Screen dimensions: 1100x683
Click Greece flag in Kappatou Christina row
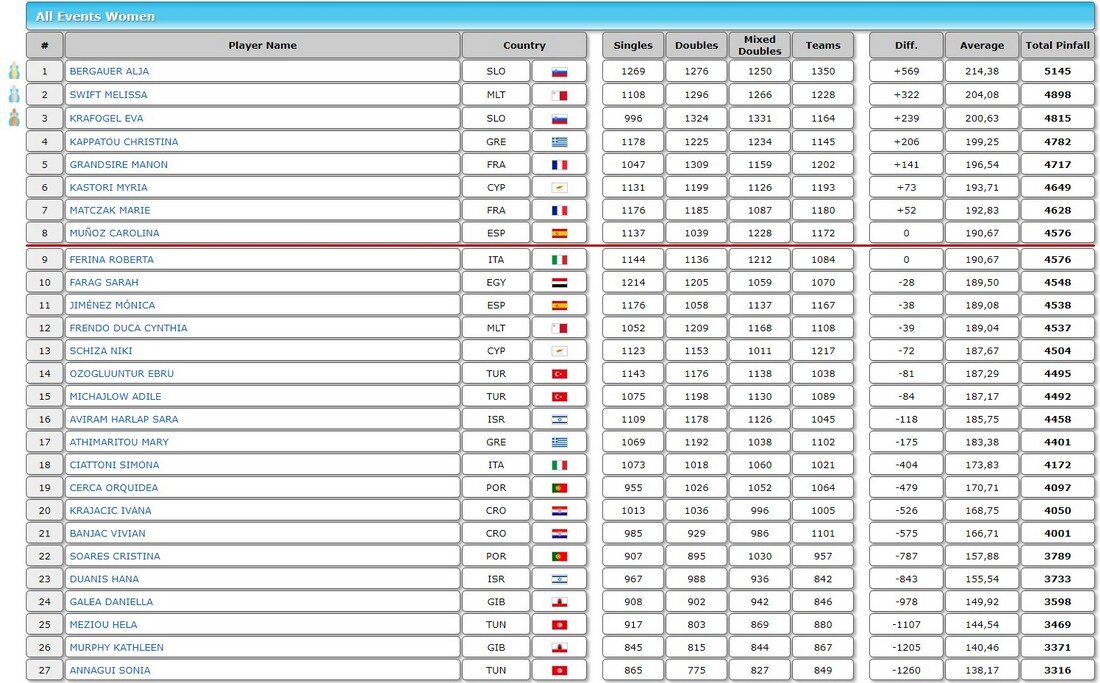[559, 142]
